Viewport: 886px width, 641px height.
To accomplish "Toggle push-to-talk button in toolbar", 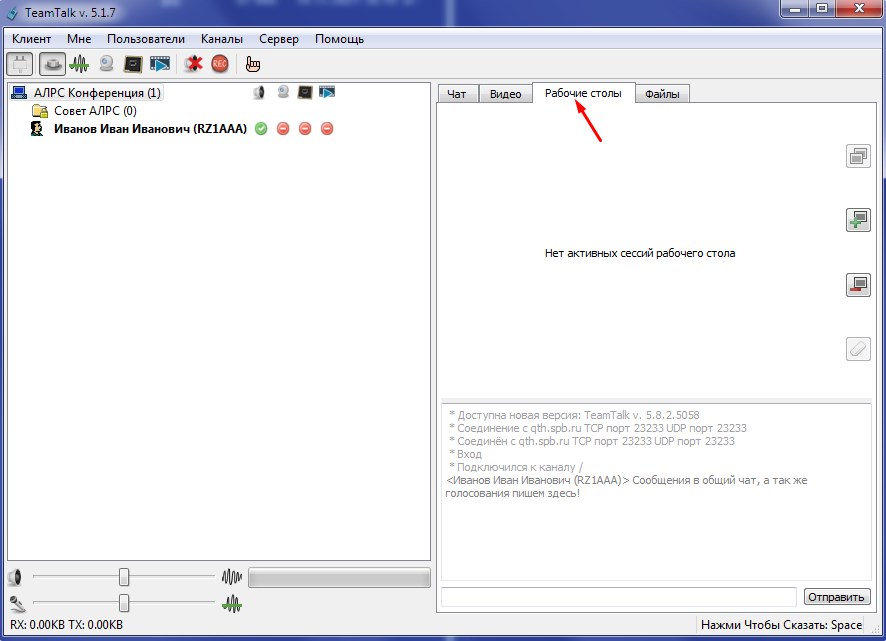I will 52,64.
